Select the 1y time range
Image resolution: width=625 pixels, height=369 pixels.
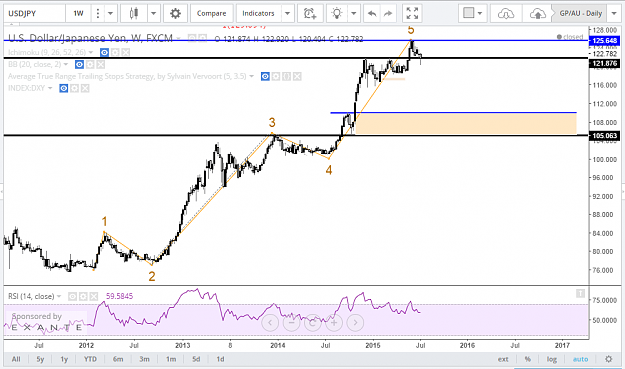click(64, 359)
